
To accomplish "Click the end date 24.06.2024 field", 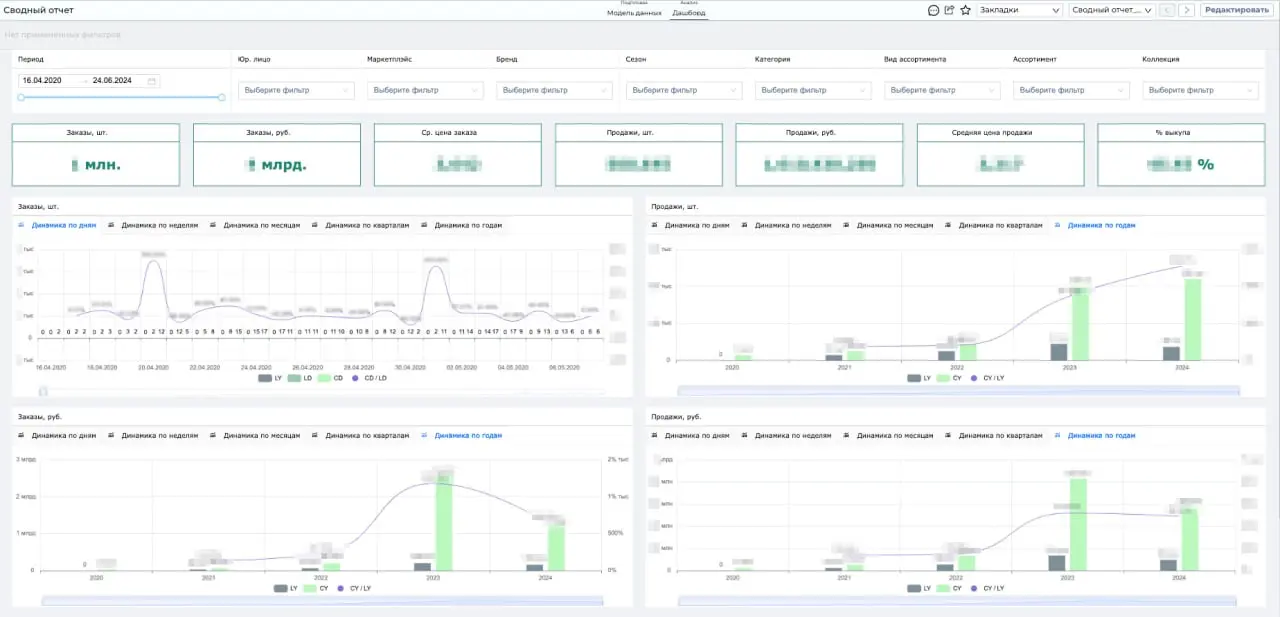I will 113,81.
